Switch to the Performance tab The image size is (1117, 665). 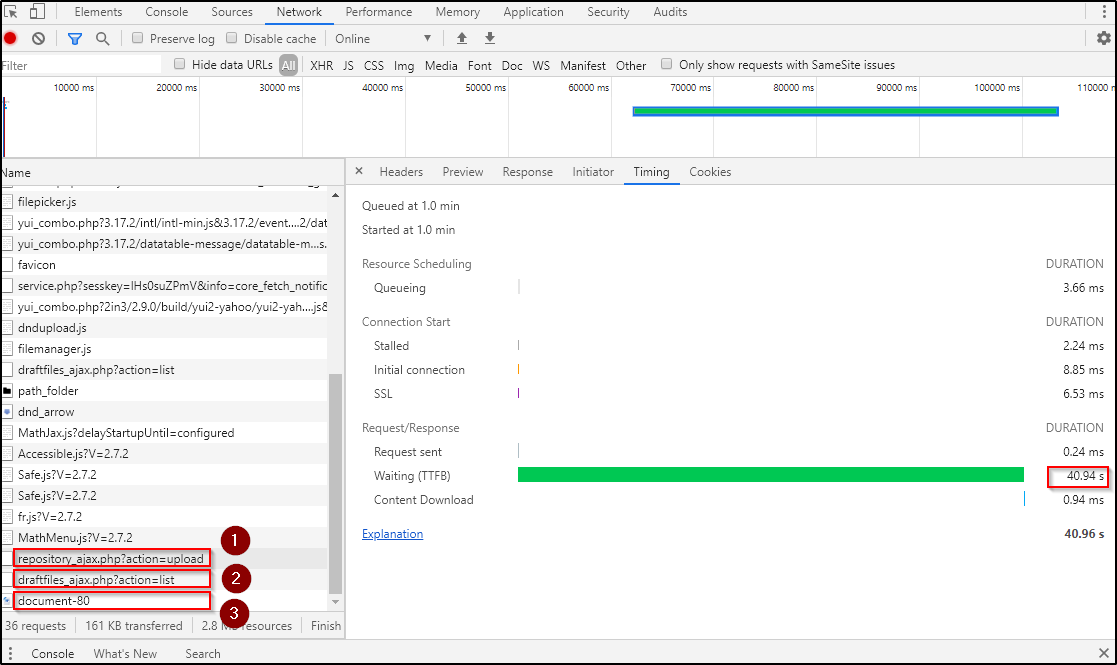(378, 12)
